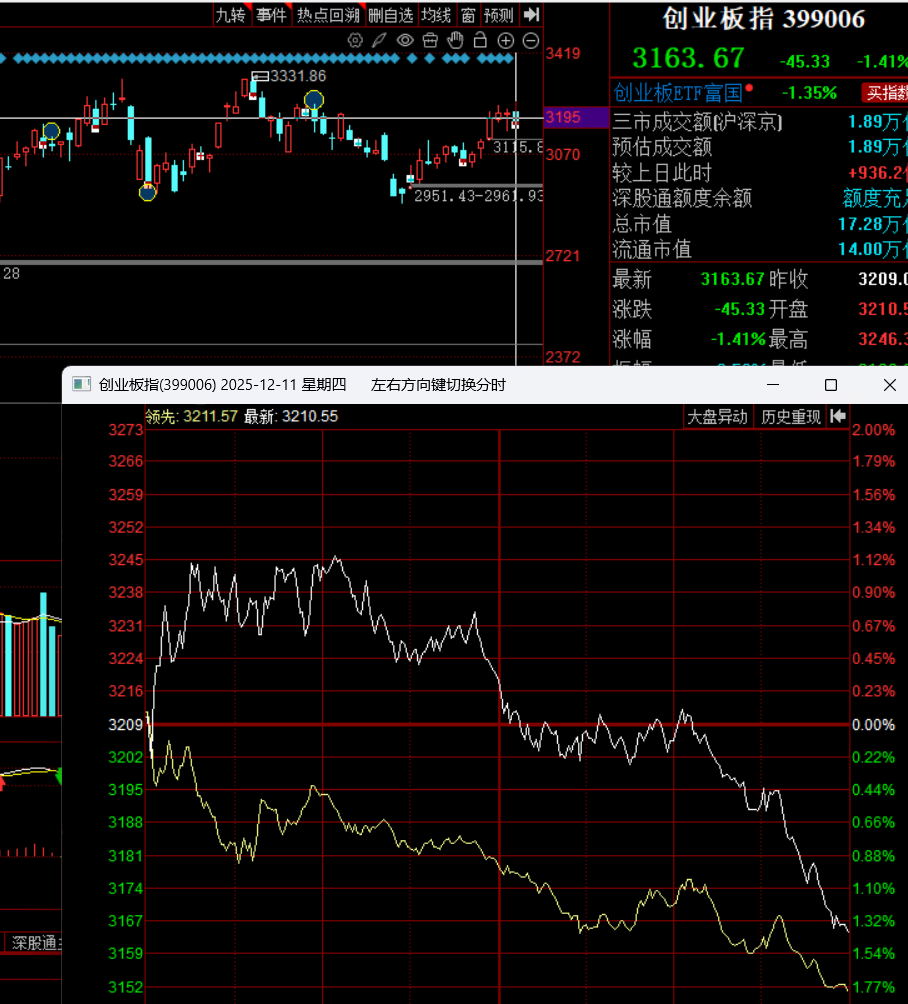This screenshot has width=908, height=1004.
Task: Click the 预测 toolbar button
Action: (x=498, y=15)
